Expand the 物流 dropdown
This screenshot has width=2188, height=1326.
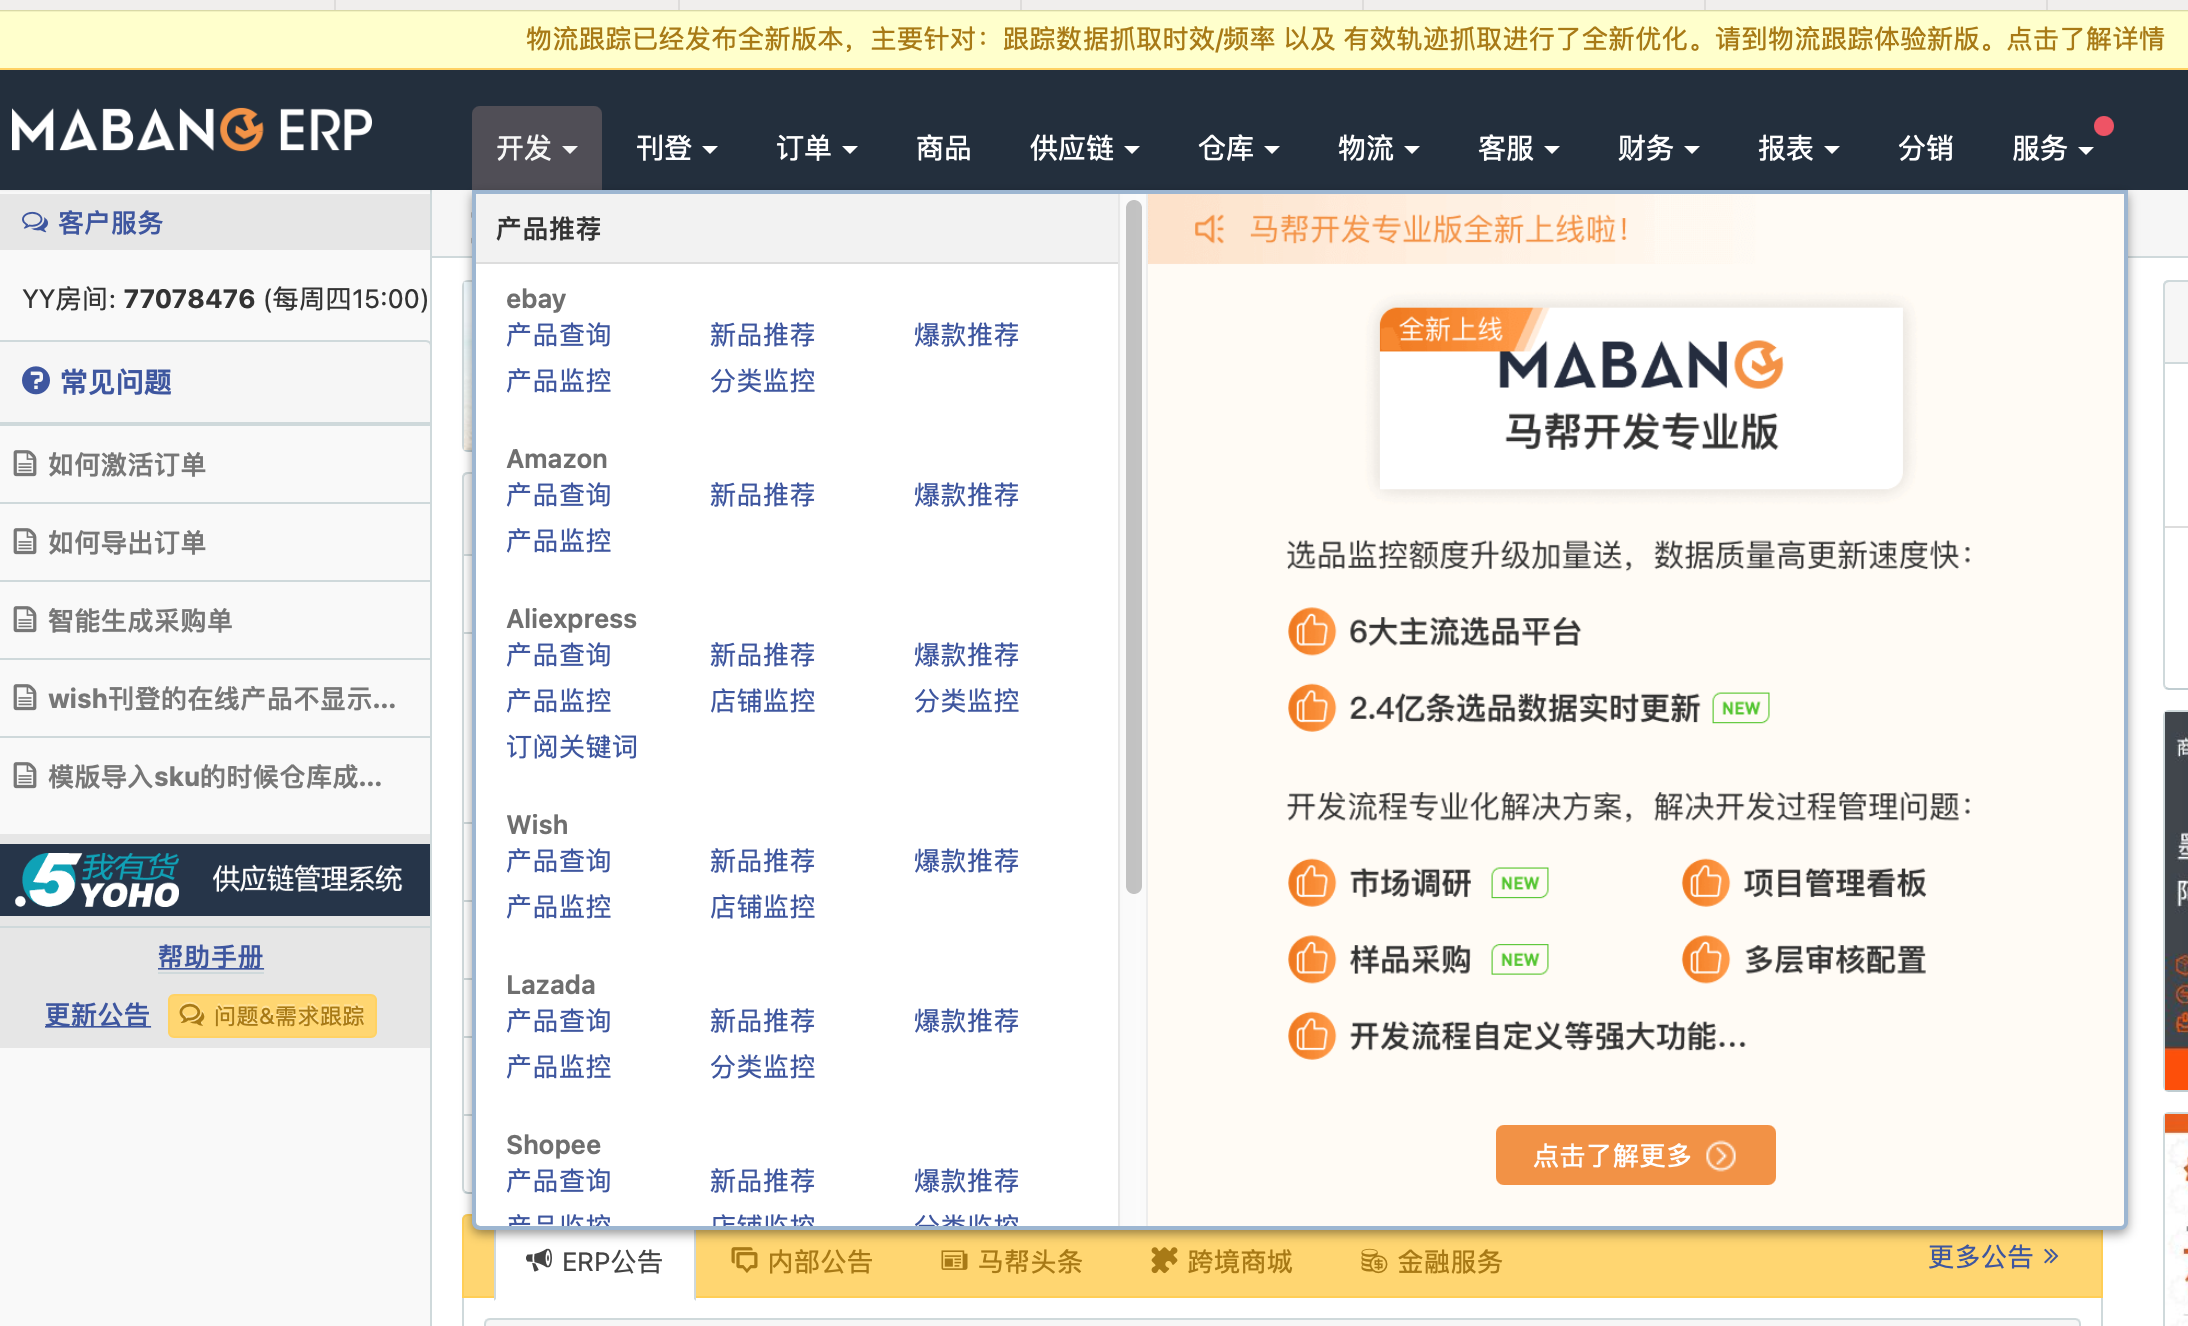(x=1377, y=148)
